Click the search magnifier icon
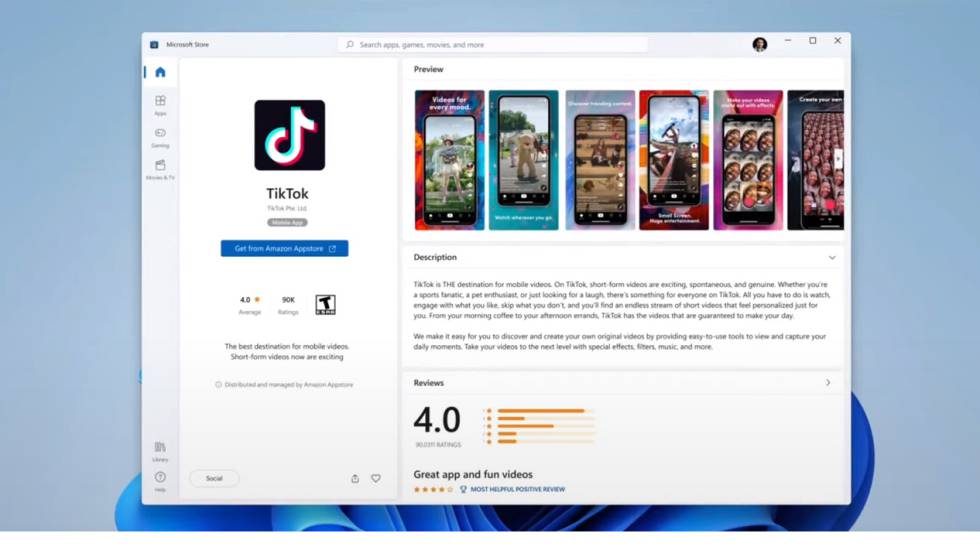Viewport: 980px width, 557px height. [350, 44]
